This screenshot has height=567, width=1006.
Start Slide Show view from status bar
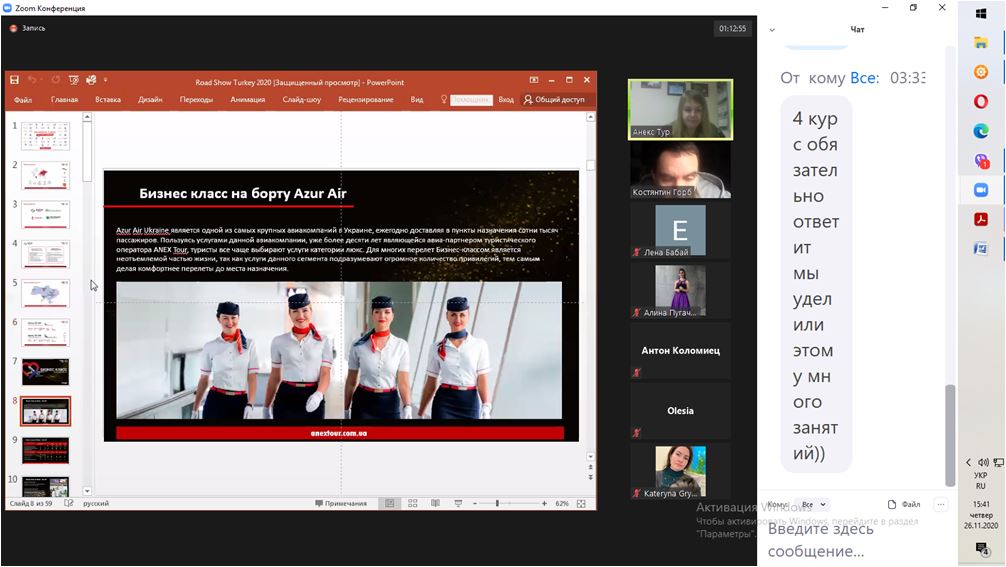[458, 504]
